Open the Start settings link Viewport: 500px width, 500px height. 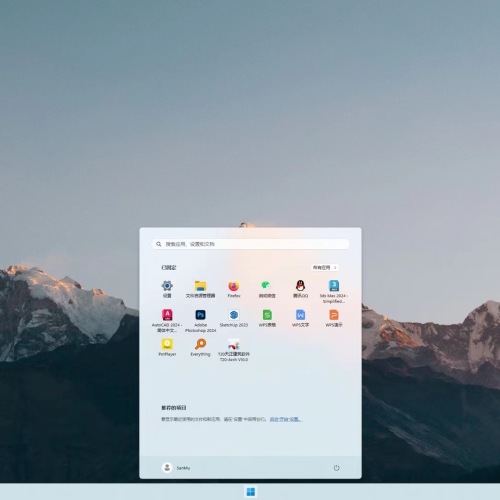click(x=286, y=419)
